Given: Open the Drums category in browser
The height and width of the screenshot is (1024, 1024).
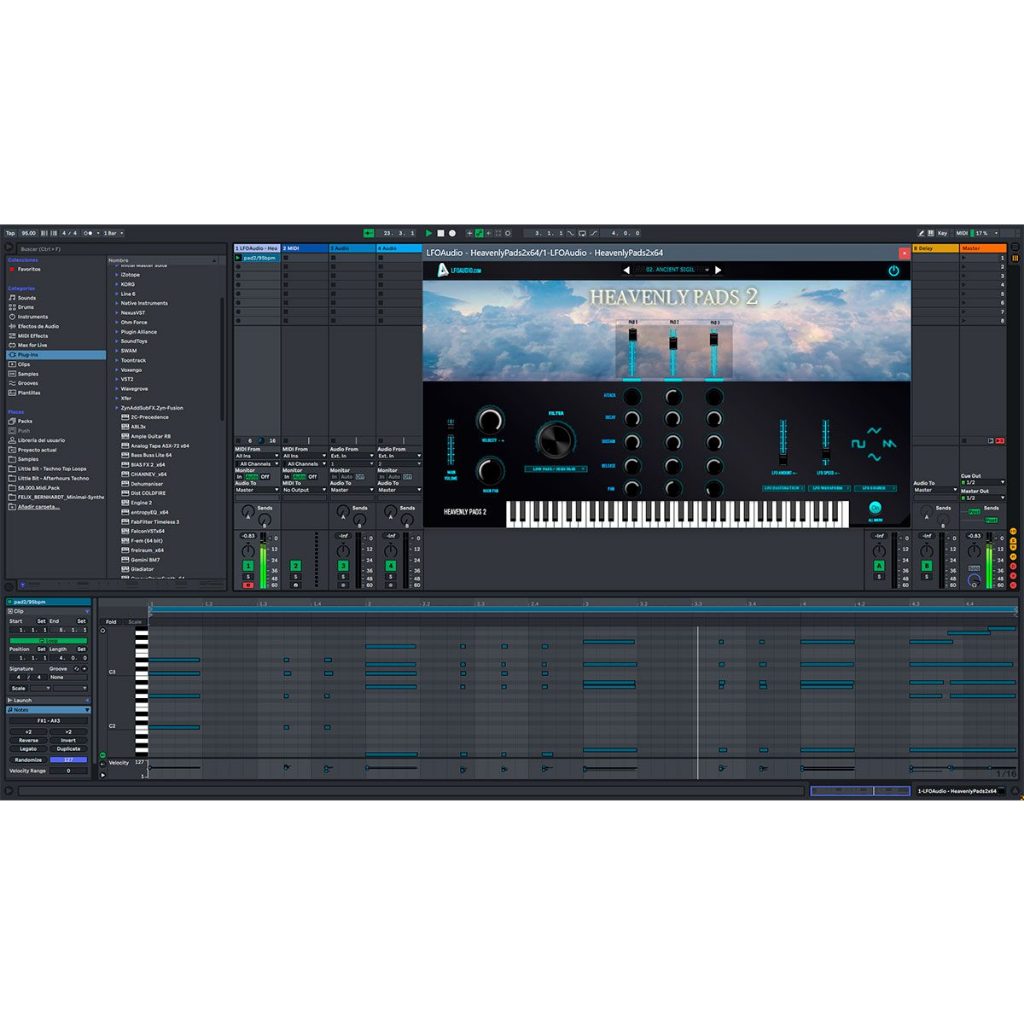Looking at the screenshot, I should (25, 307).
